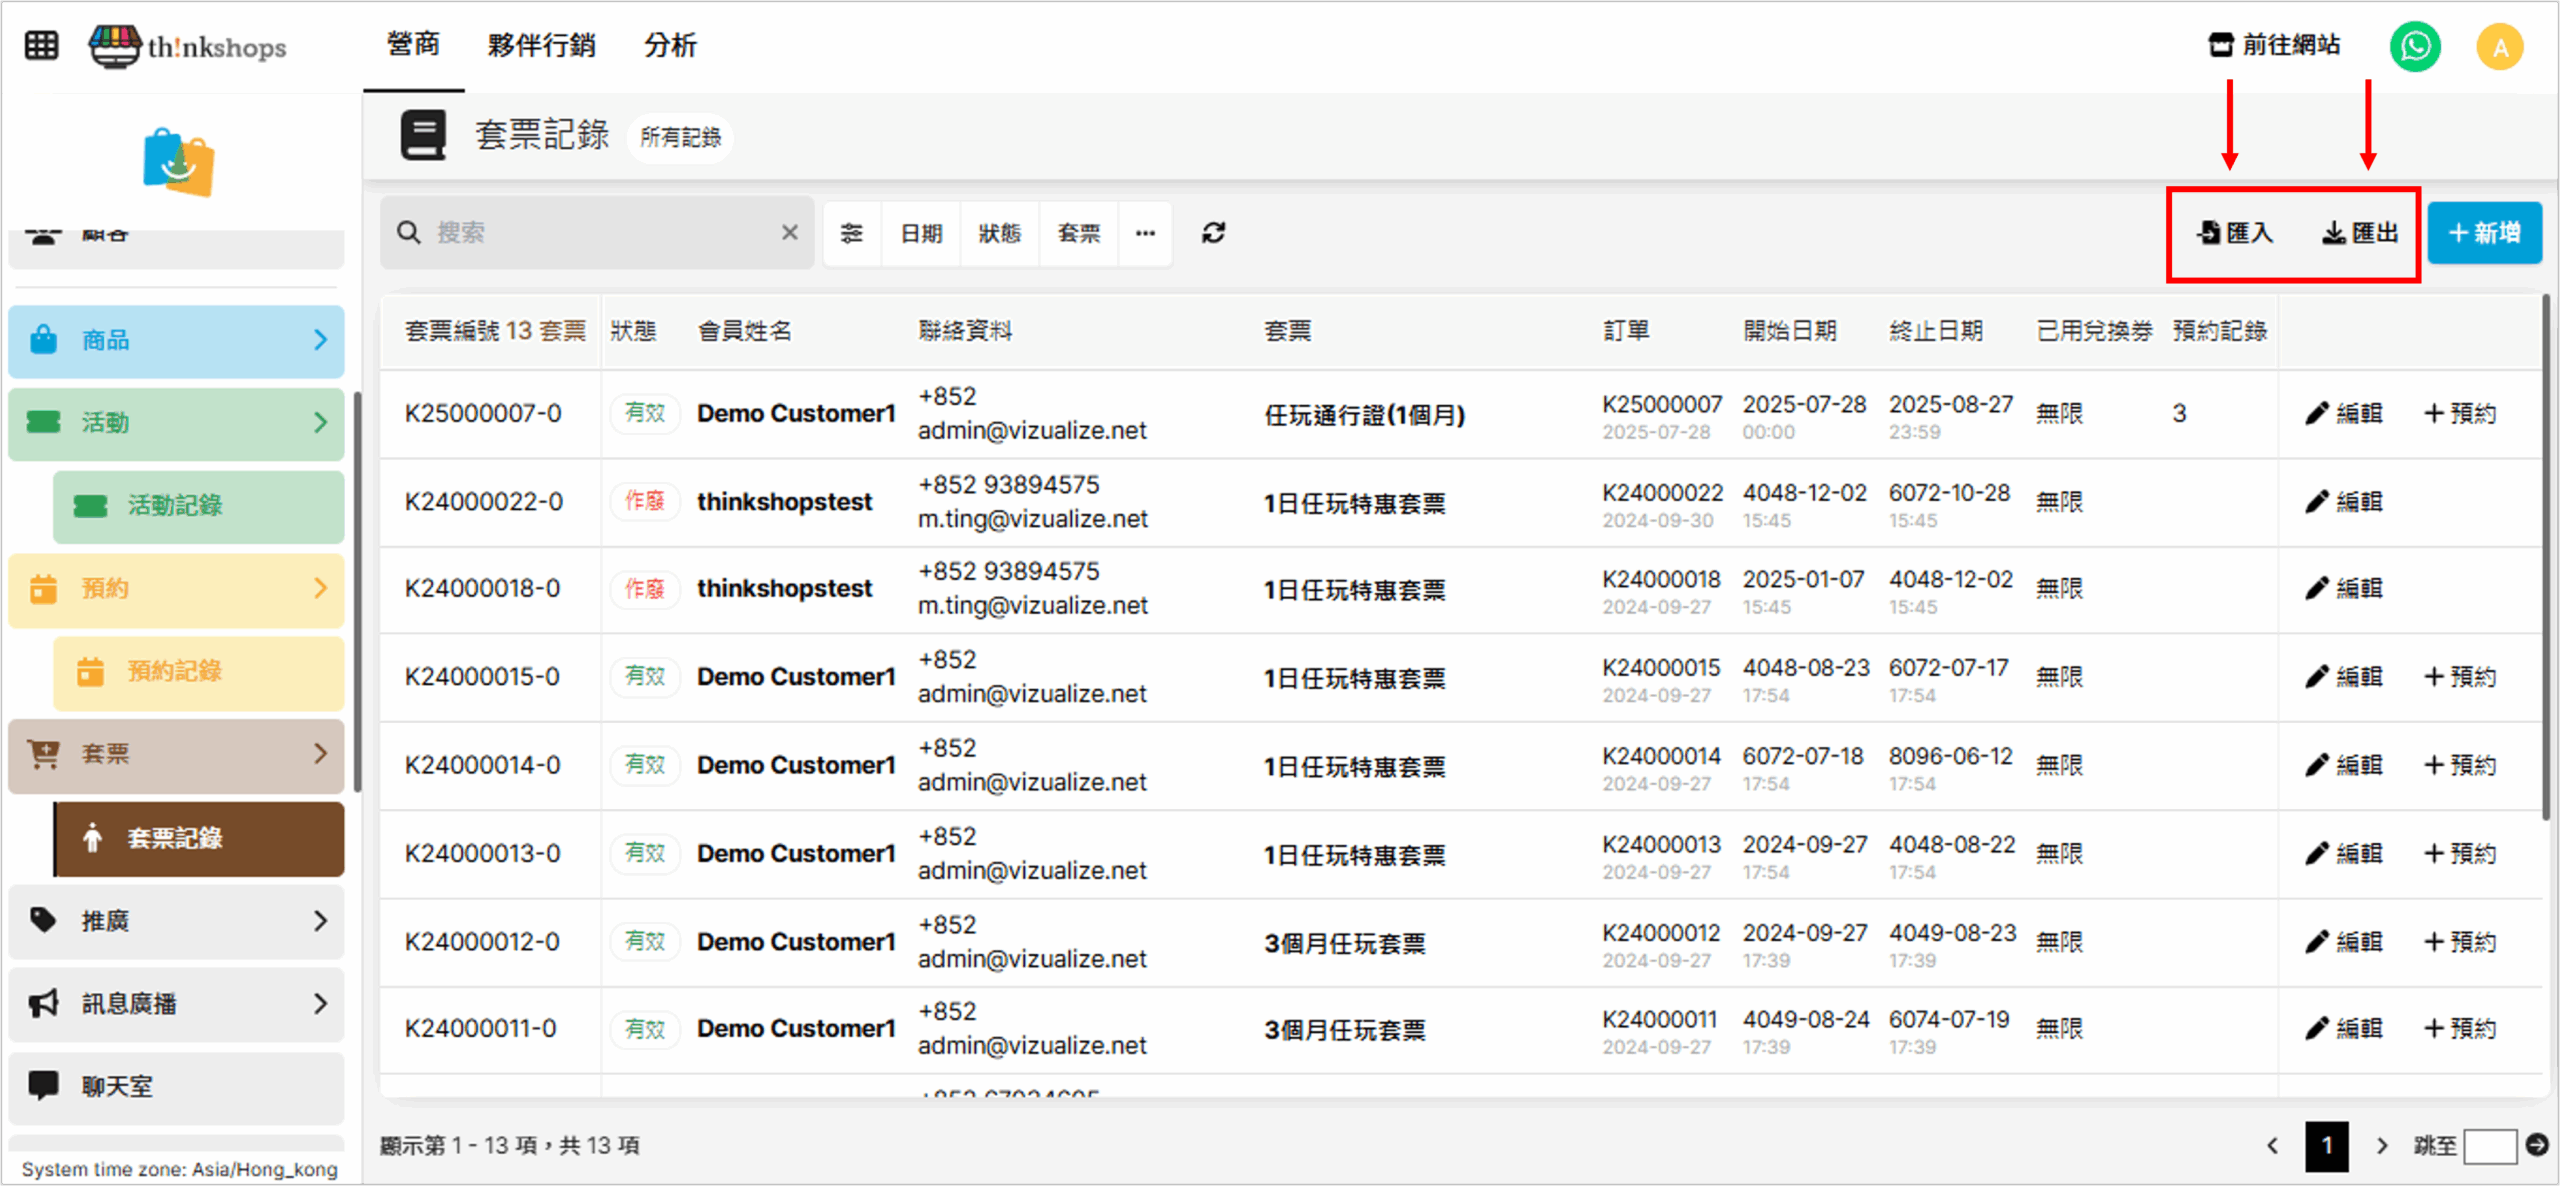This screenshot has width=2560, height=1186.
Task: Expand the 訊息廣播 sidebar menu
Action: click(x=176, y=1003)
